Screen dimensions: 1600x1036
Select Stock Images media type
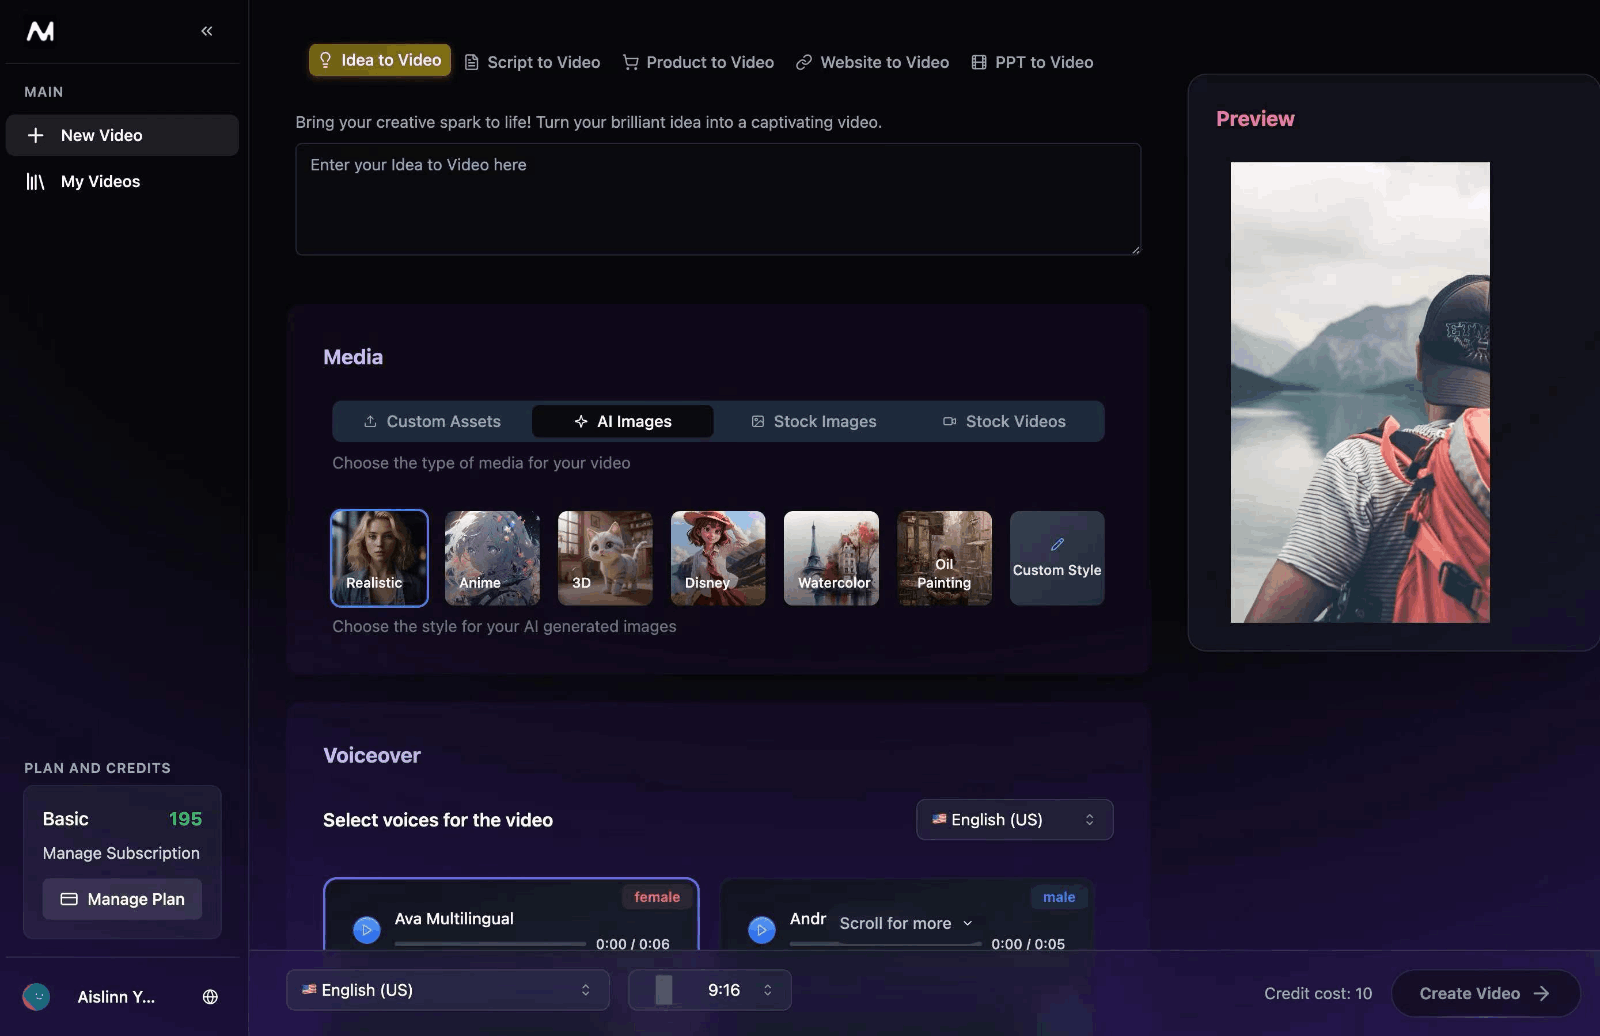[x=814, y=421]
